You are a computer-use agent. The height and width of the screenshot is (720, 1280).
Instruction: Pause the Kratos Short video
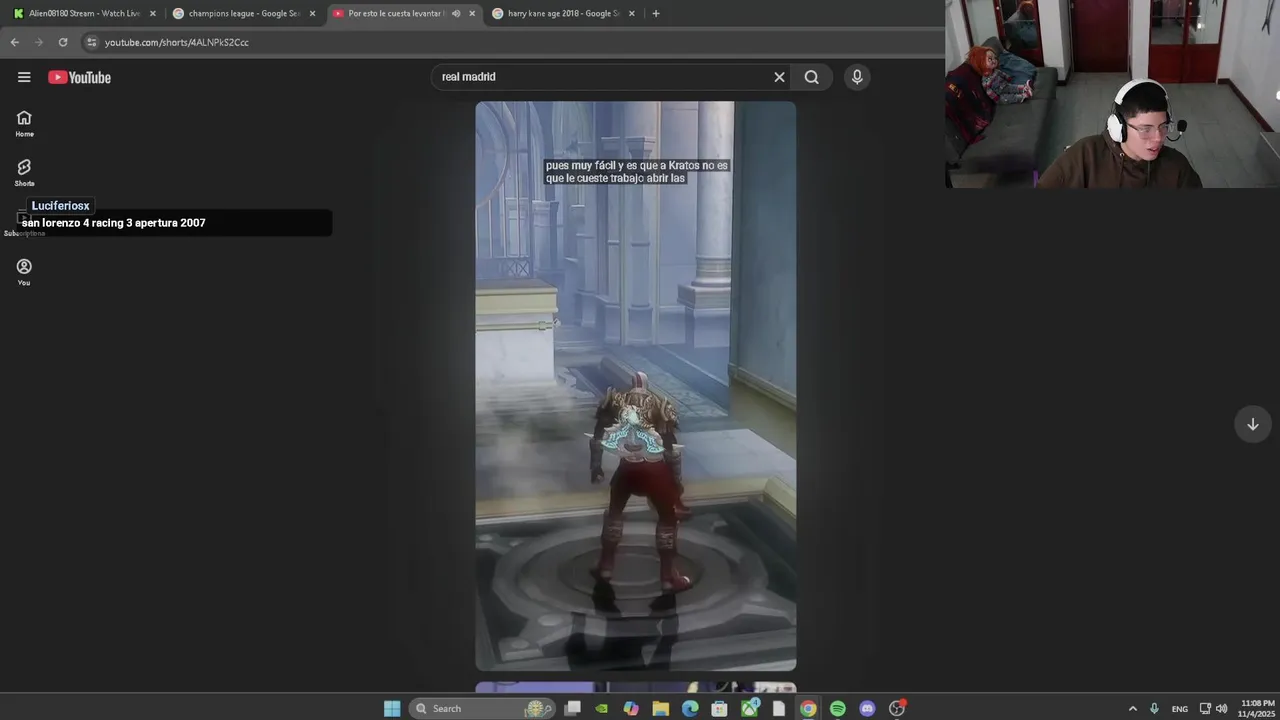coord(636,386)
